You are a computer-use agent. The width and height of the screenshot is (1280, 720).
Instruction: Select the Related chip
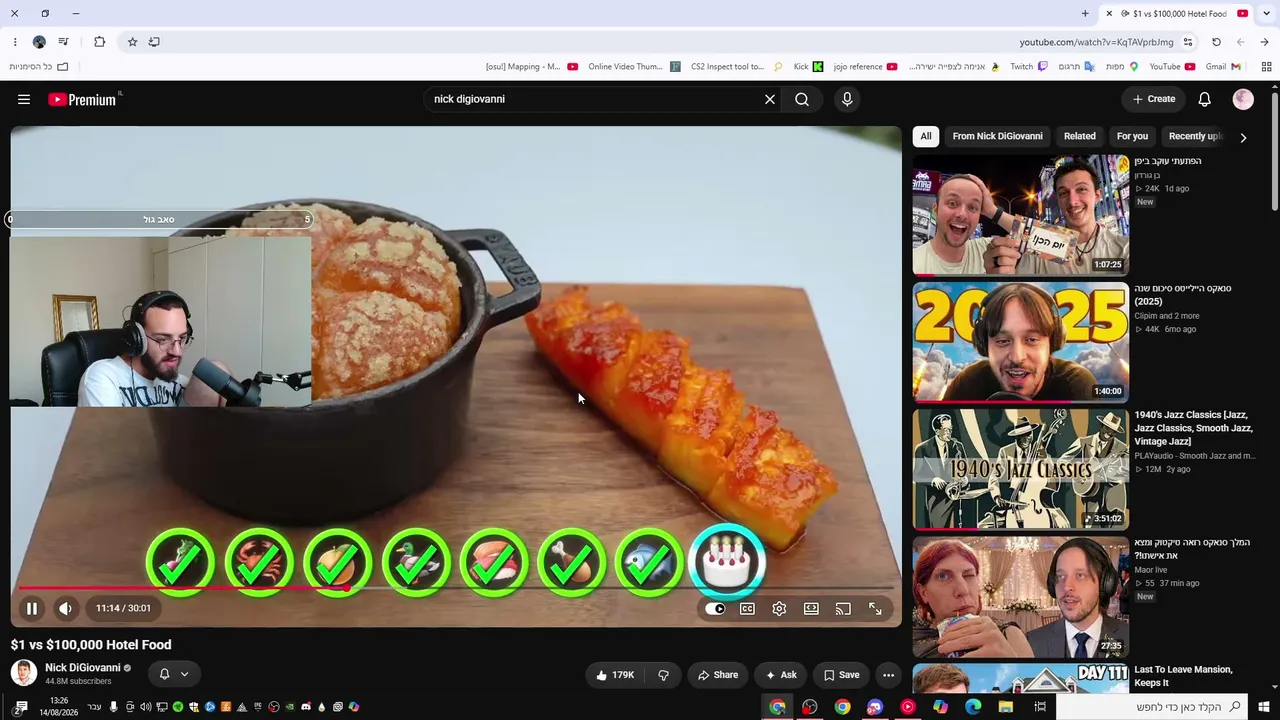point(1079,136)
